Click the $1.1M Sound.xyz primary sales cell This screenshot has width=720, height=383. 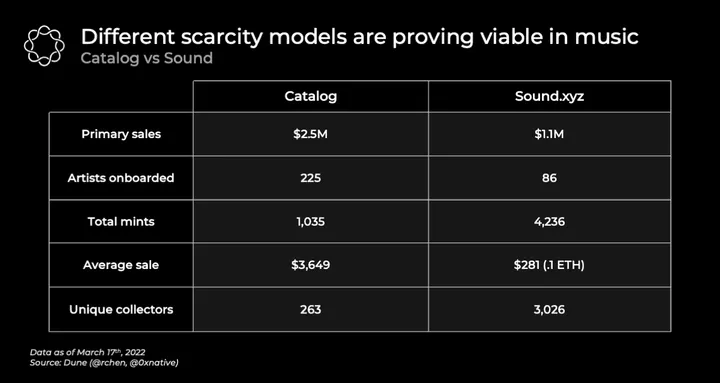pyautogui.click(x=550, y=134)
